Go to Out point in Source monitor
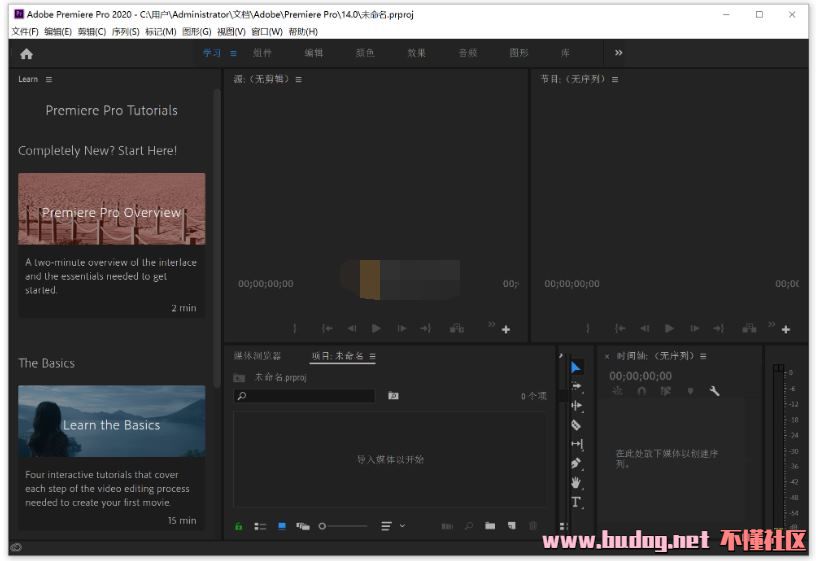This screenshot has width=816, height=561. click(x=425, y=328)
